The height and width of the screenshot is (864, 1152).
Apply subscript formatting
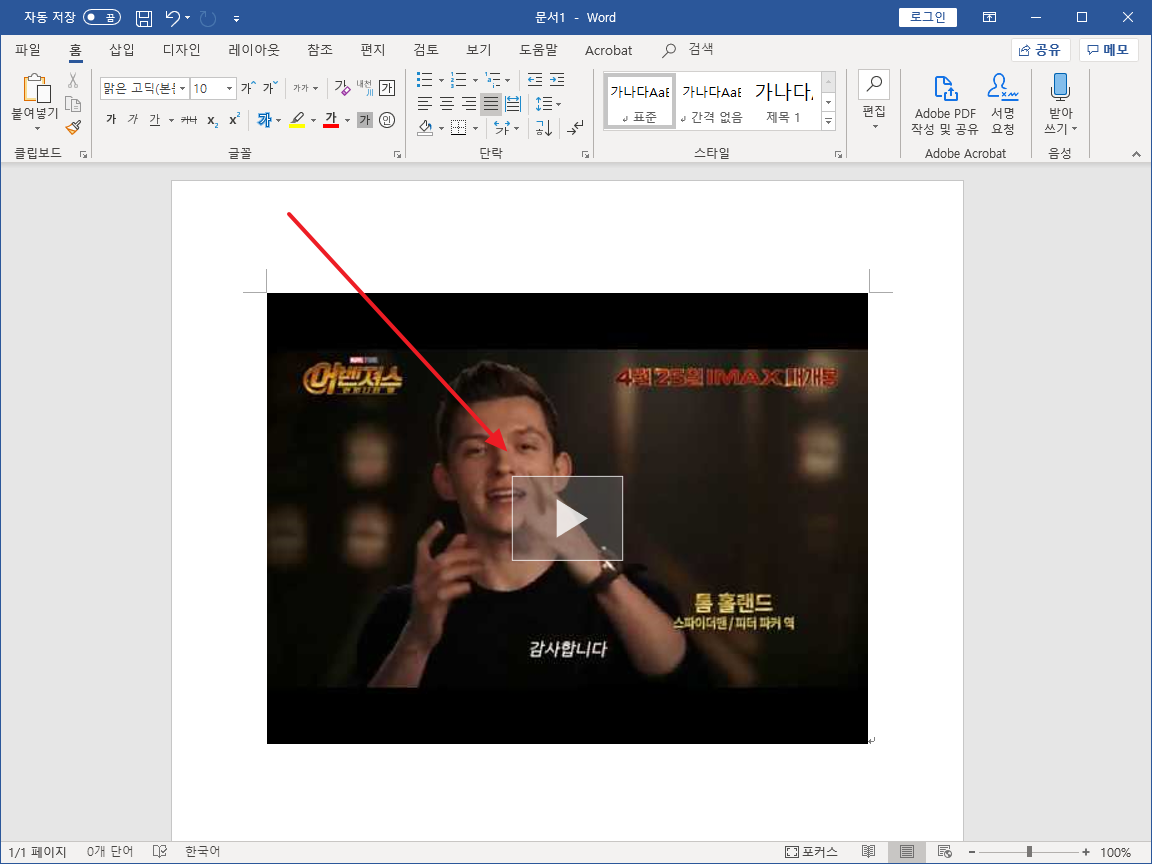click(212, 120)
